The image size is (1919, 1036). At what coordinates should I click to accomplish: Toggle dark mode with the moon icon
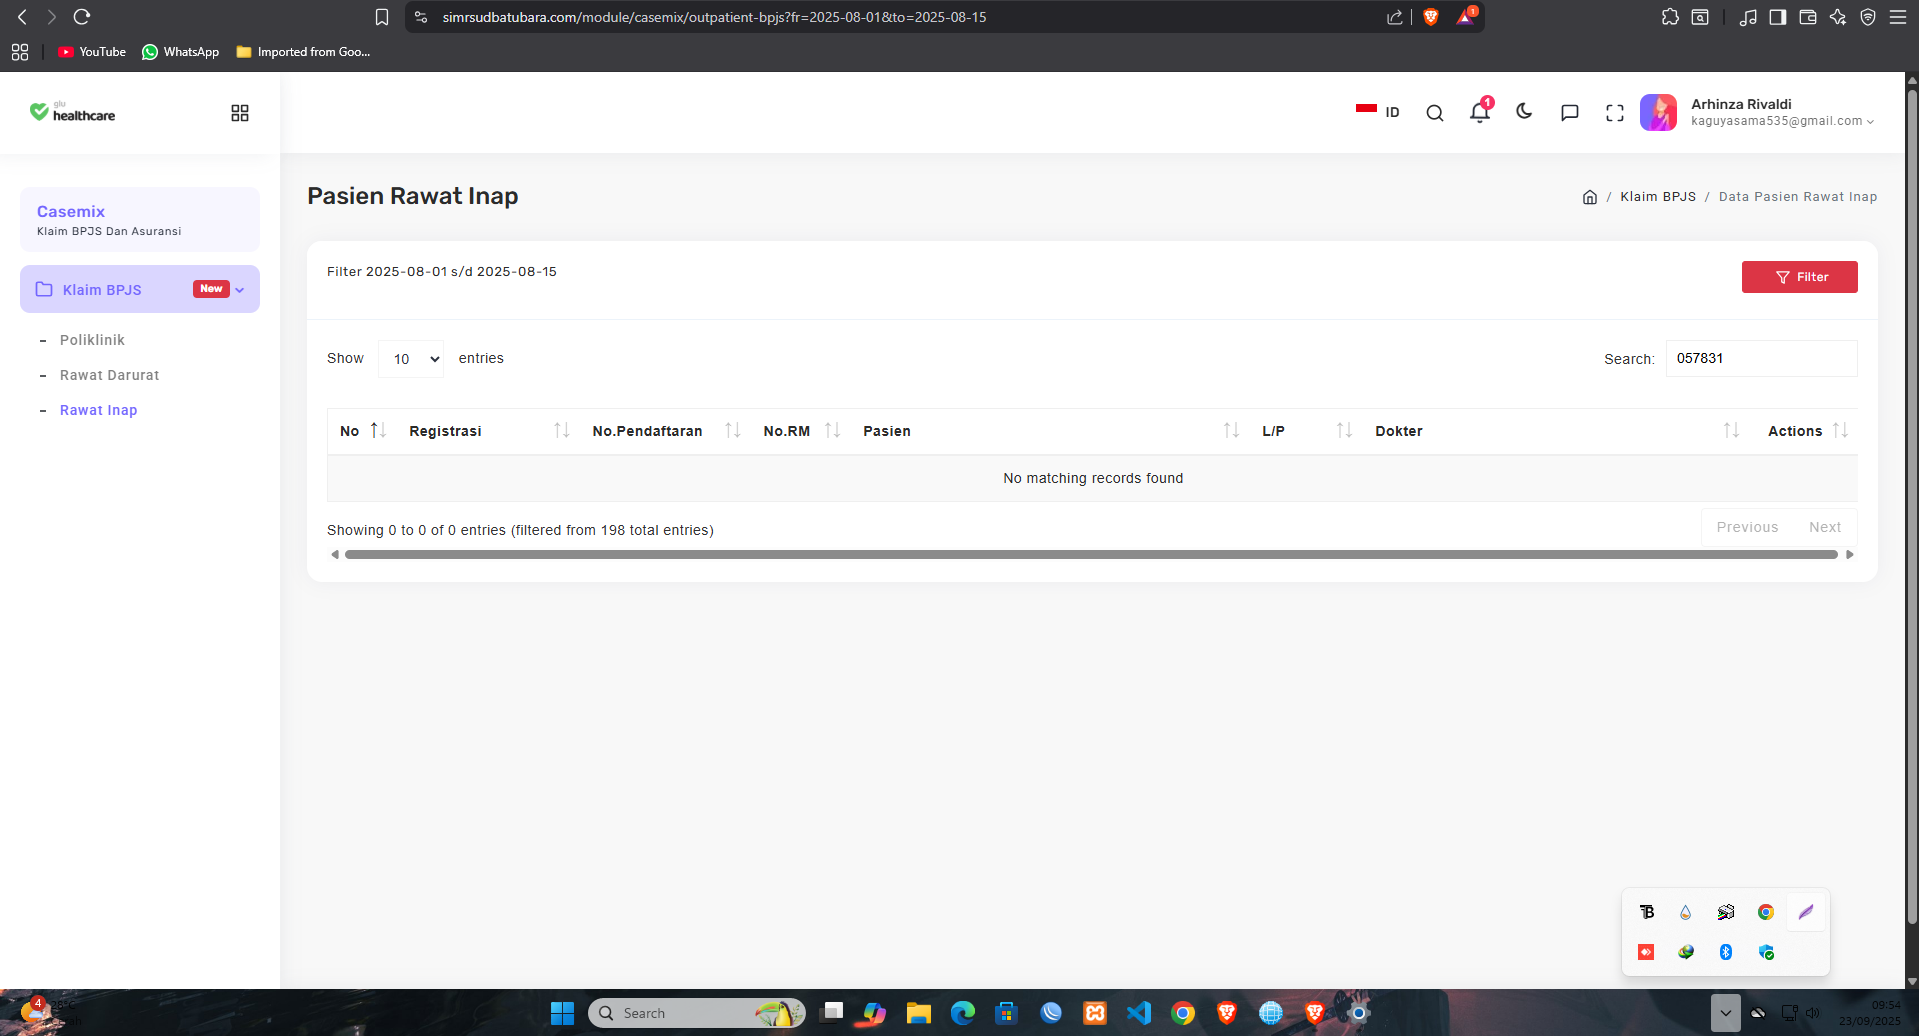tap(1524, 112)
